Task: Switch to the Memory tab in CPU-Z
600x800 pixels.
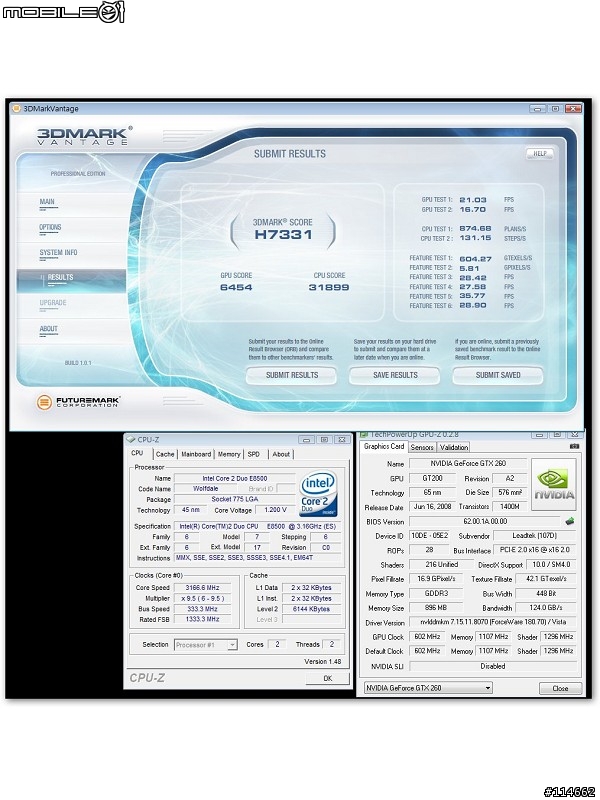Action: (x=229, y=454)
